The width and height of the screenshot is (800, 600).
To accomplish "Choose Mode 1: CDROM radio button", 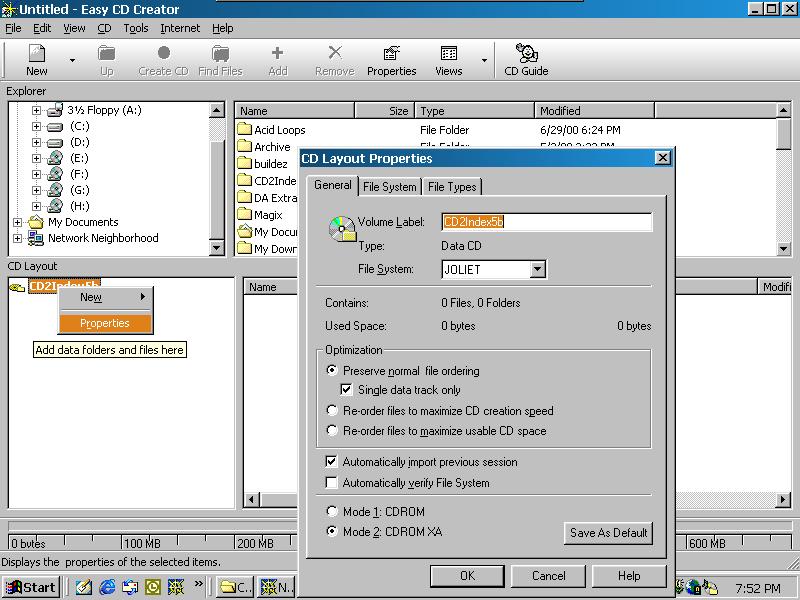I will click(x=332, y=511).
